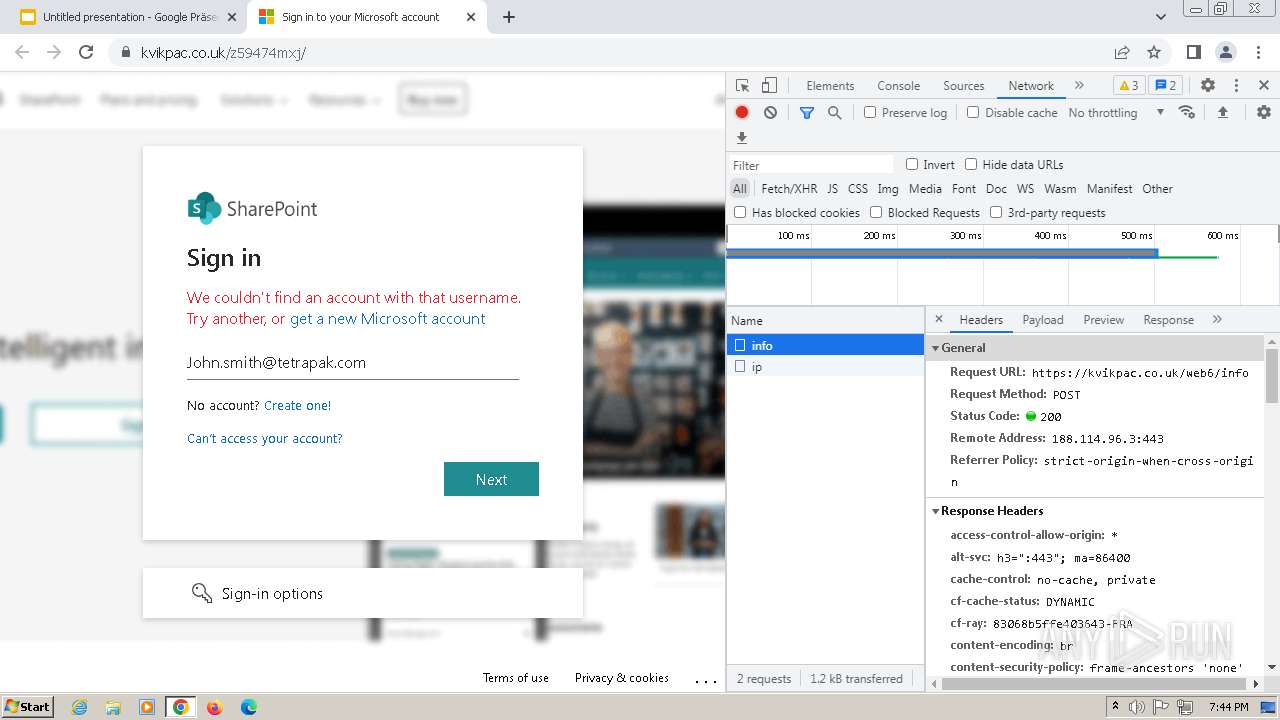
Task: Stop recording the network log
Action: pyautogui.click(x=742, y=113)
